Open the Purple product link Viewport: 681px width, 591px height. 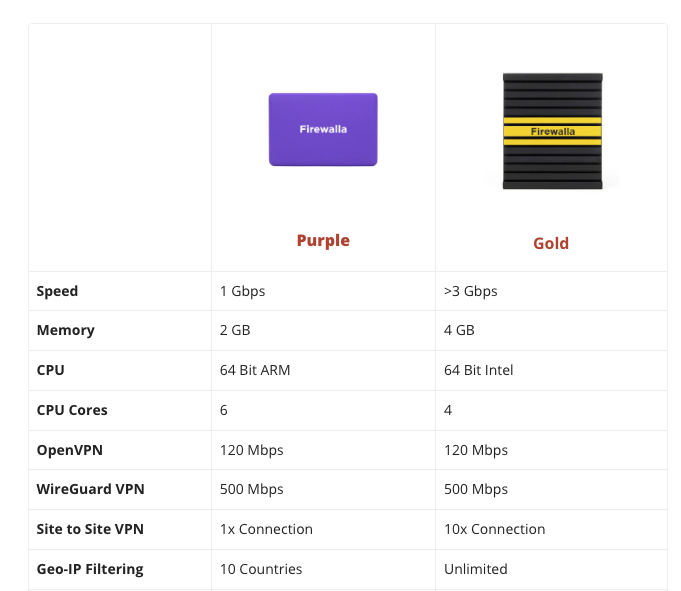coord(323,240)
